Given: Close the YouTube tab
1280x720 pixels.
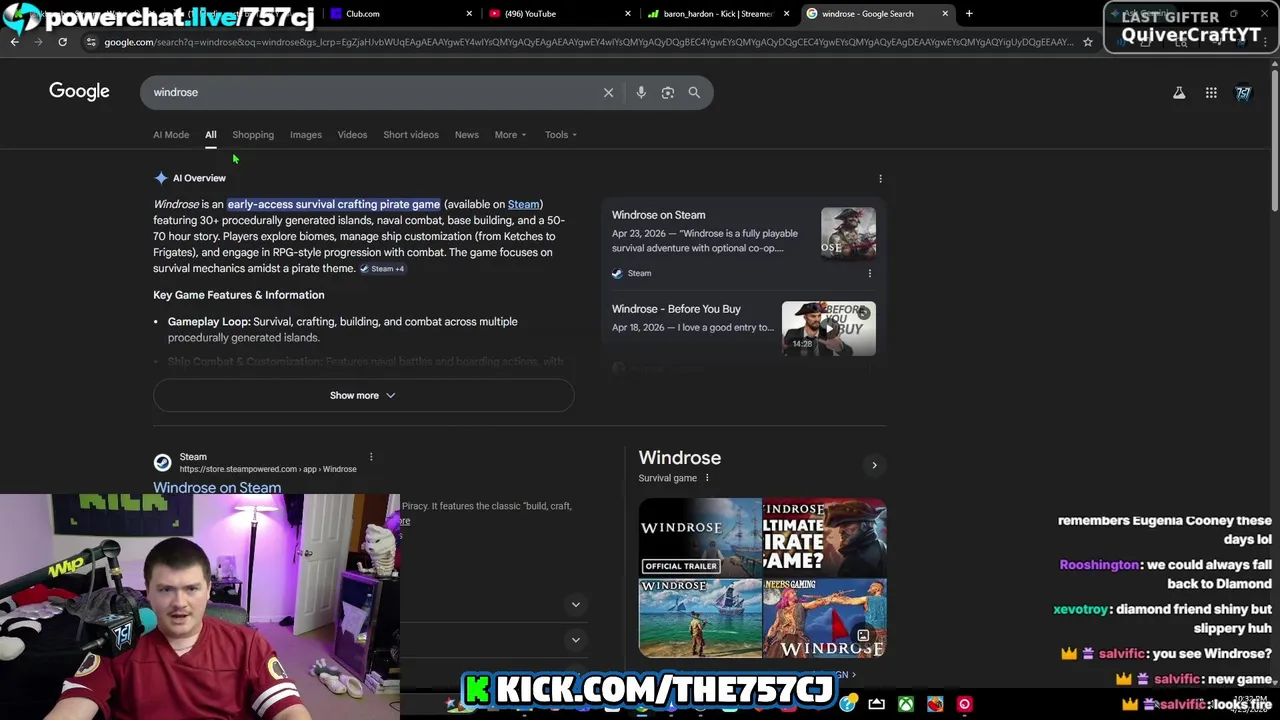Looking at the screenshot, I should 628,14.
